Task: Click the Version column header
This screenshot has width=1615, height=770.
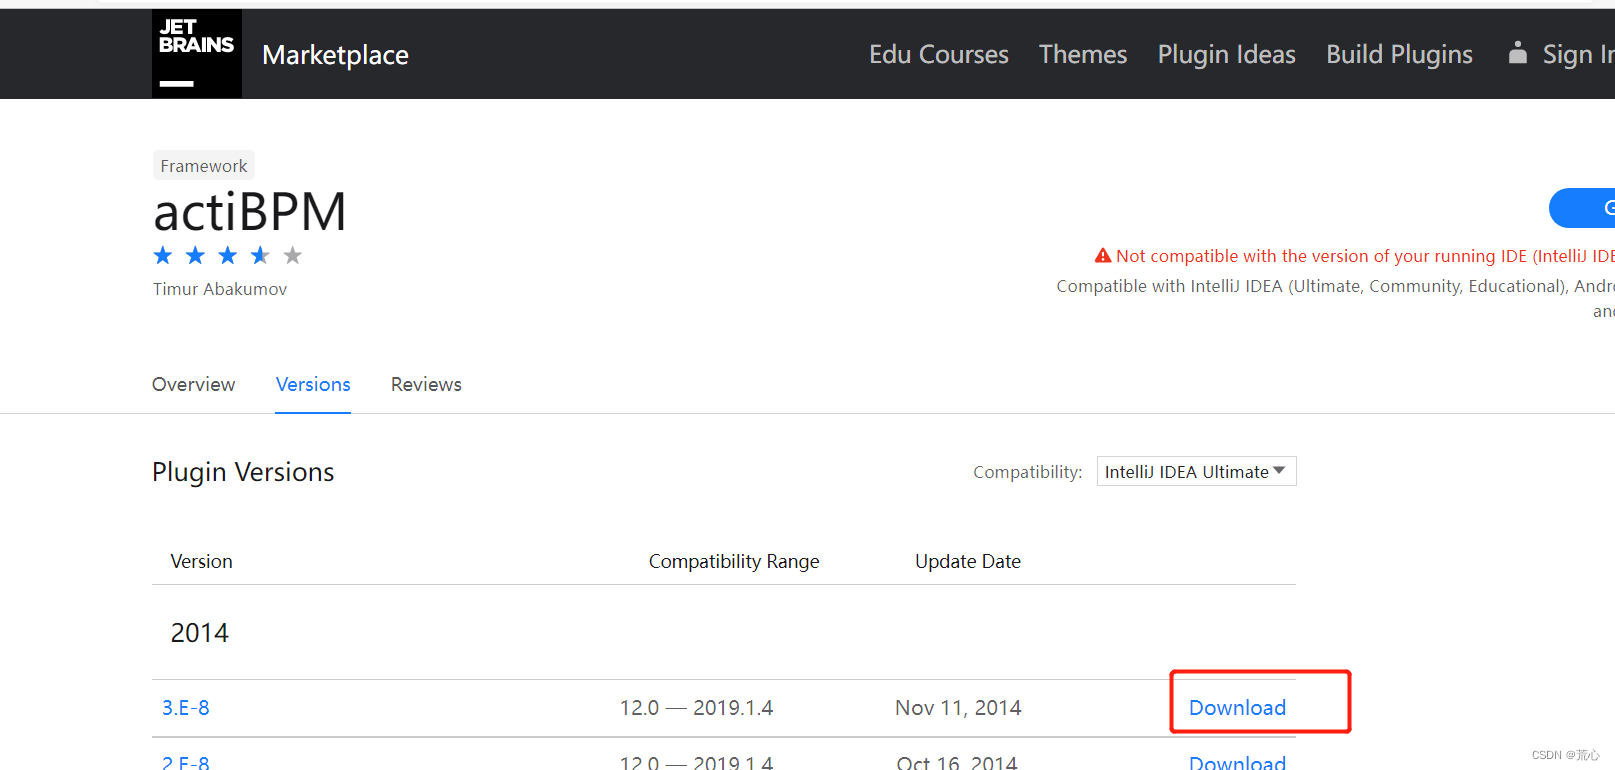Action: 201,562
